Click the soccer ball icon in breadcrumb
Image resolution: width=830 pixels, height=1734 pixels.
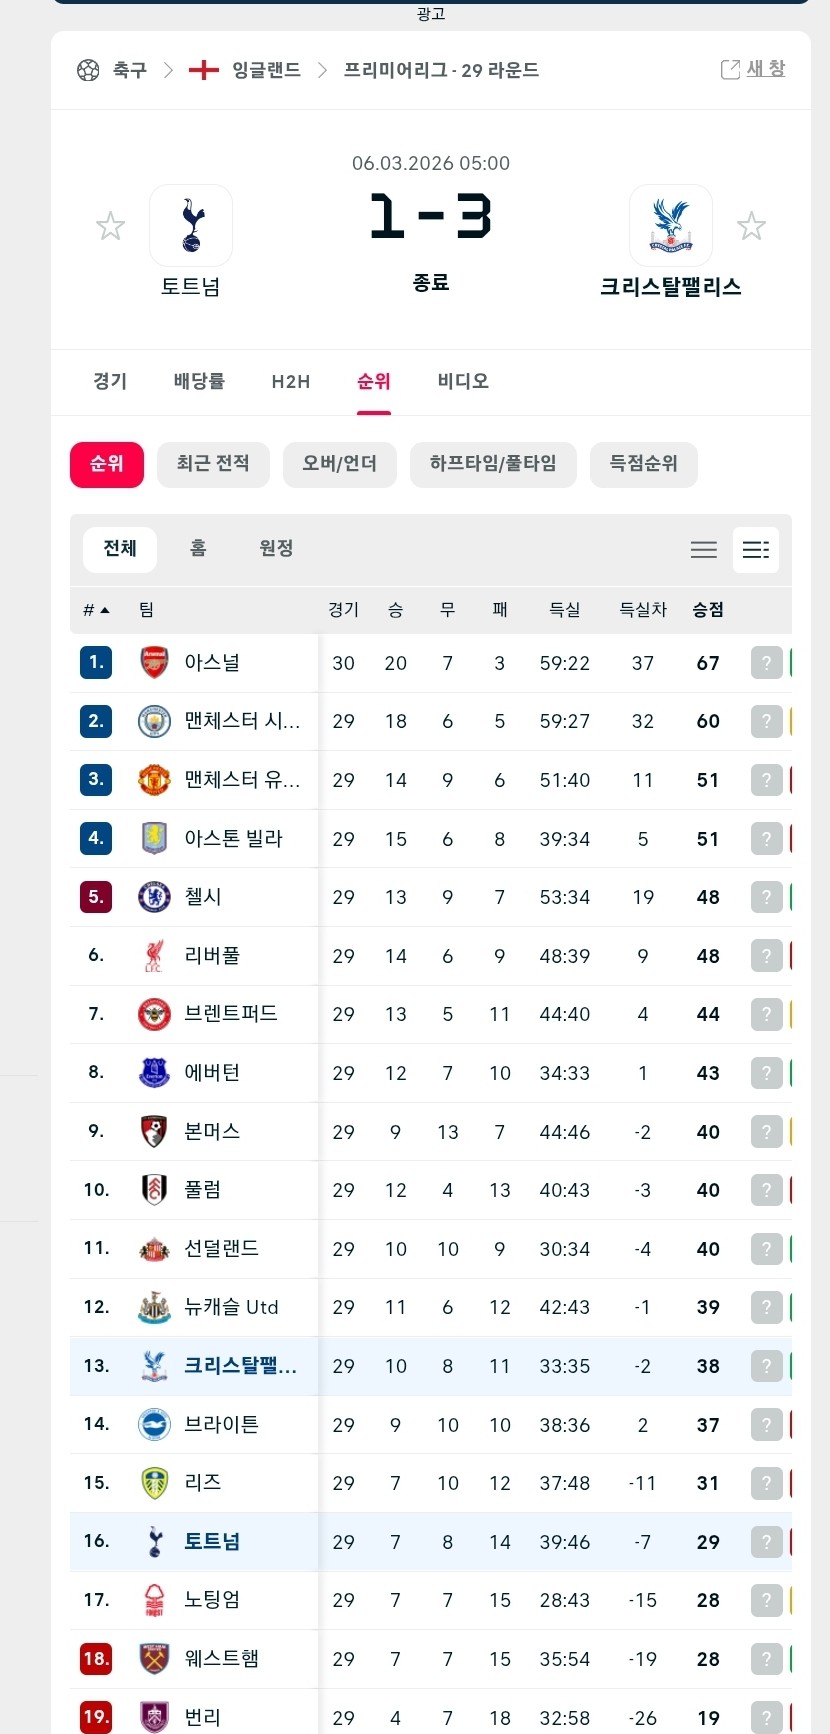[x=88, y=70]
